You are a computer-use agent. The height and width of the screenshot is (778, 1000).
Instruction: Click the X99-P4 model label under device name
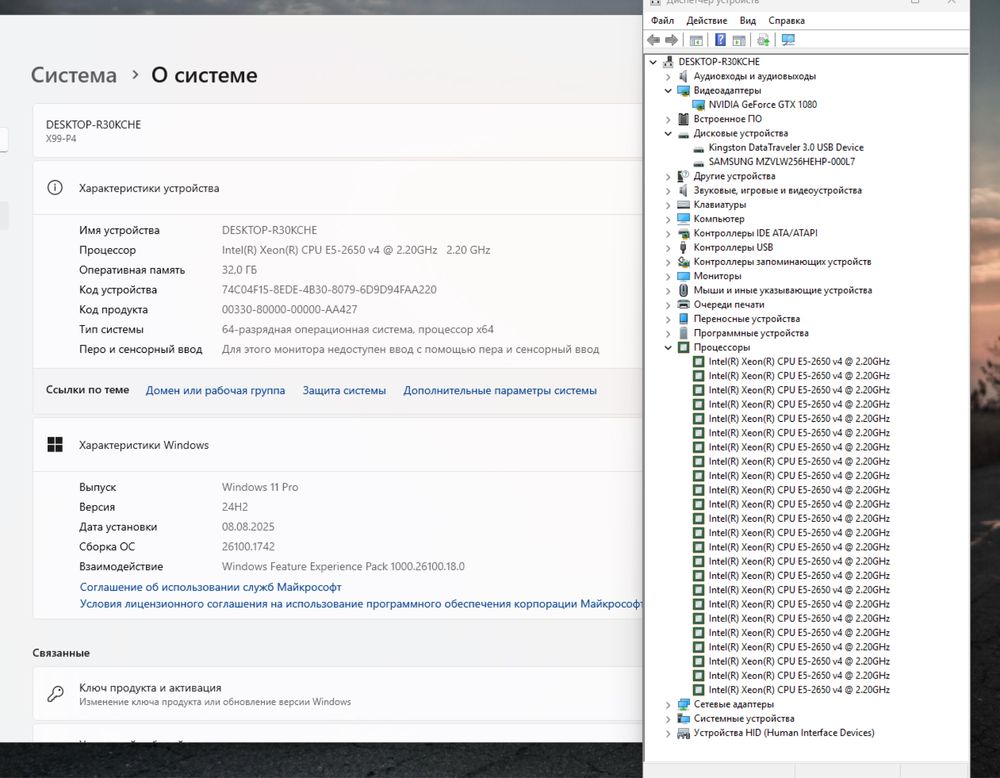61,138
